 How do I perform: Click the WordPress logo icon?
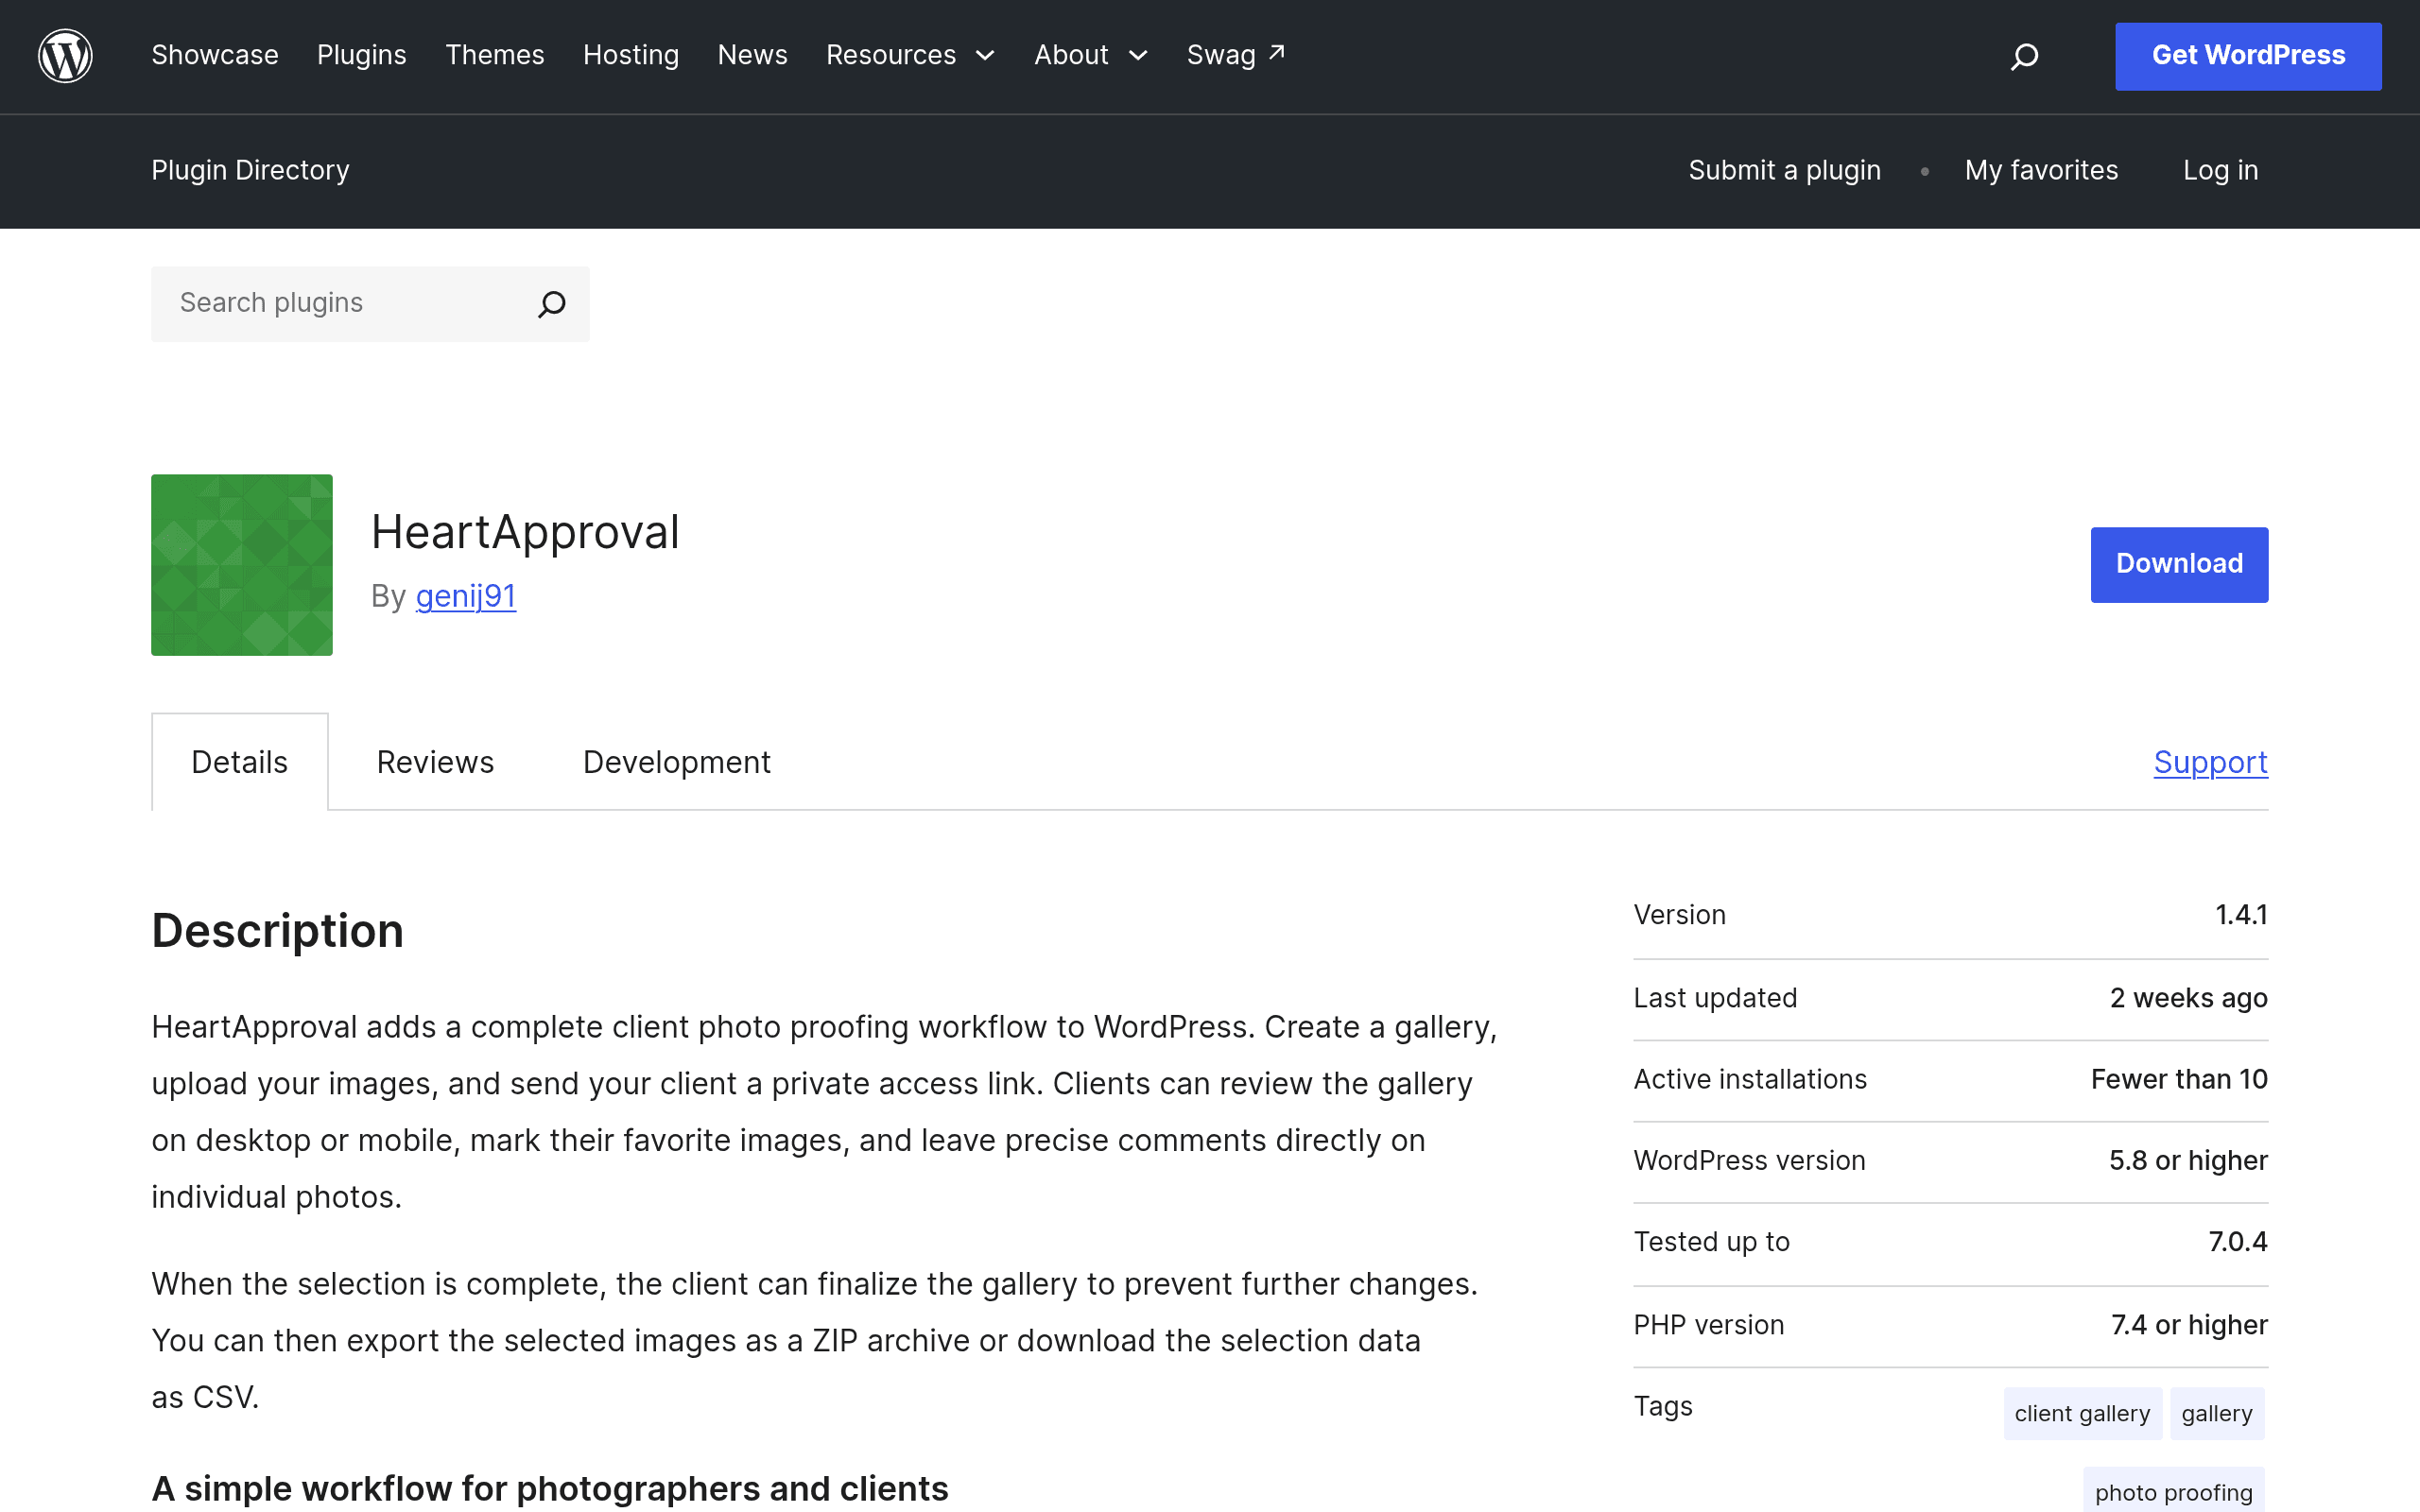[65, 55]
